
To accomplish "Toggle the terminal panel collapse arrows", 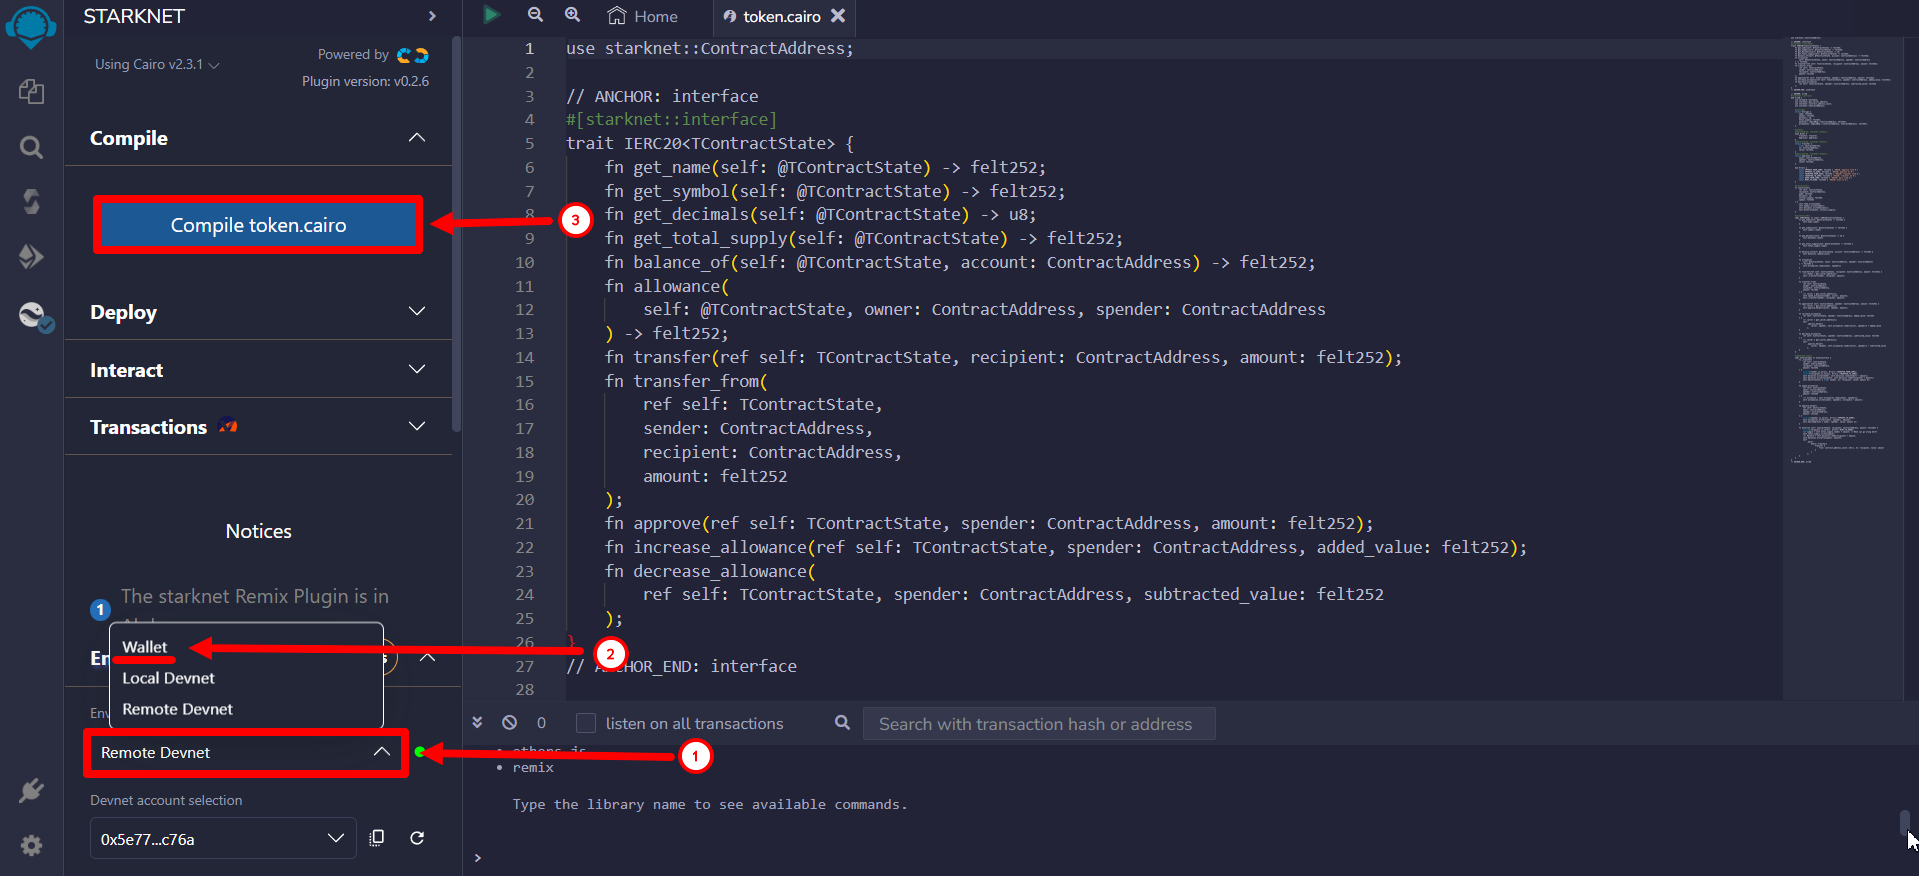I will click(x=477, y=722).
